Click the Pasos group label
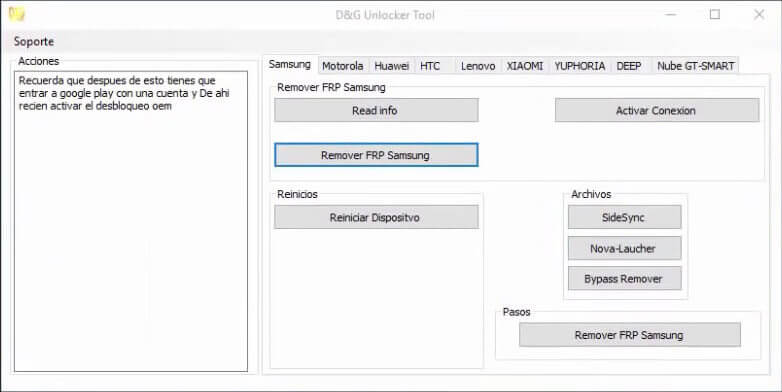 click(516, 312)
